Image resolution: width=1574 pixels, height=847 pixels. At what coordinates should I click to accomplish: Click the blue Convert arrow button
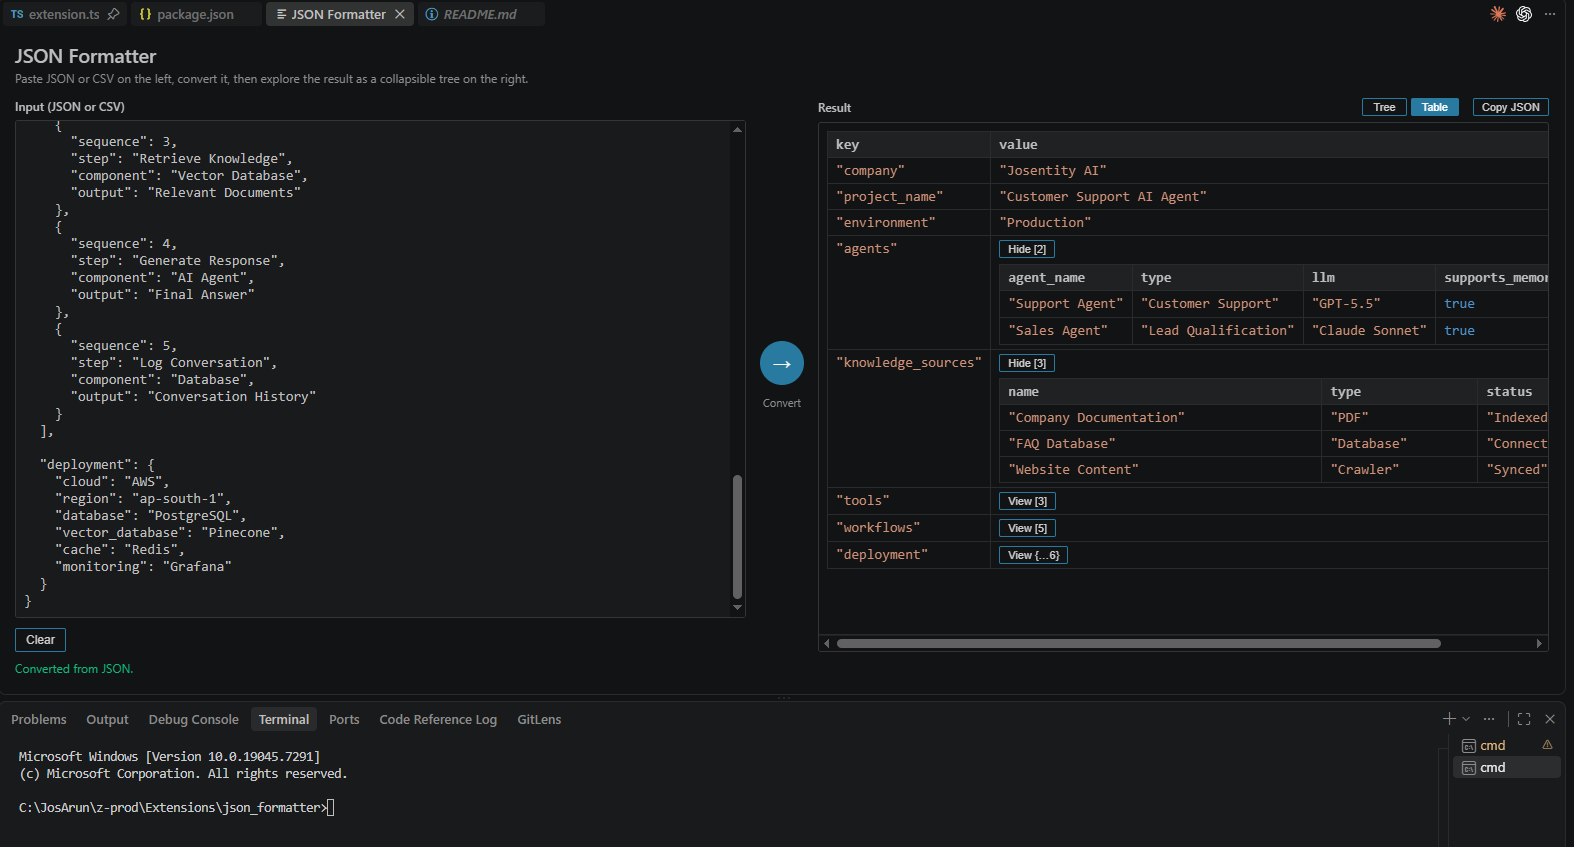click(x=782, y=363)
